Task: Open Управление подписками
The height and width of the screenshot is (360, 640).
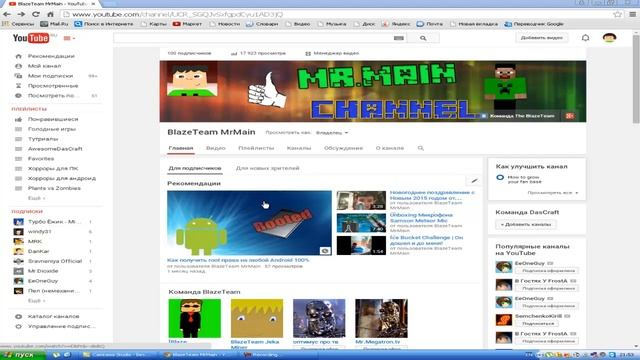Action: 61,326
